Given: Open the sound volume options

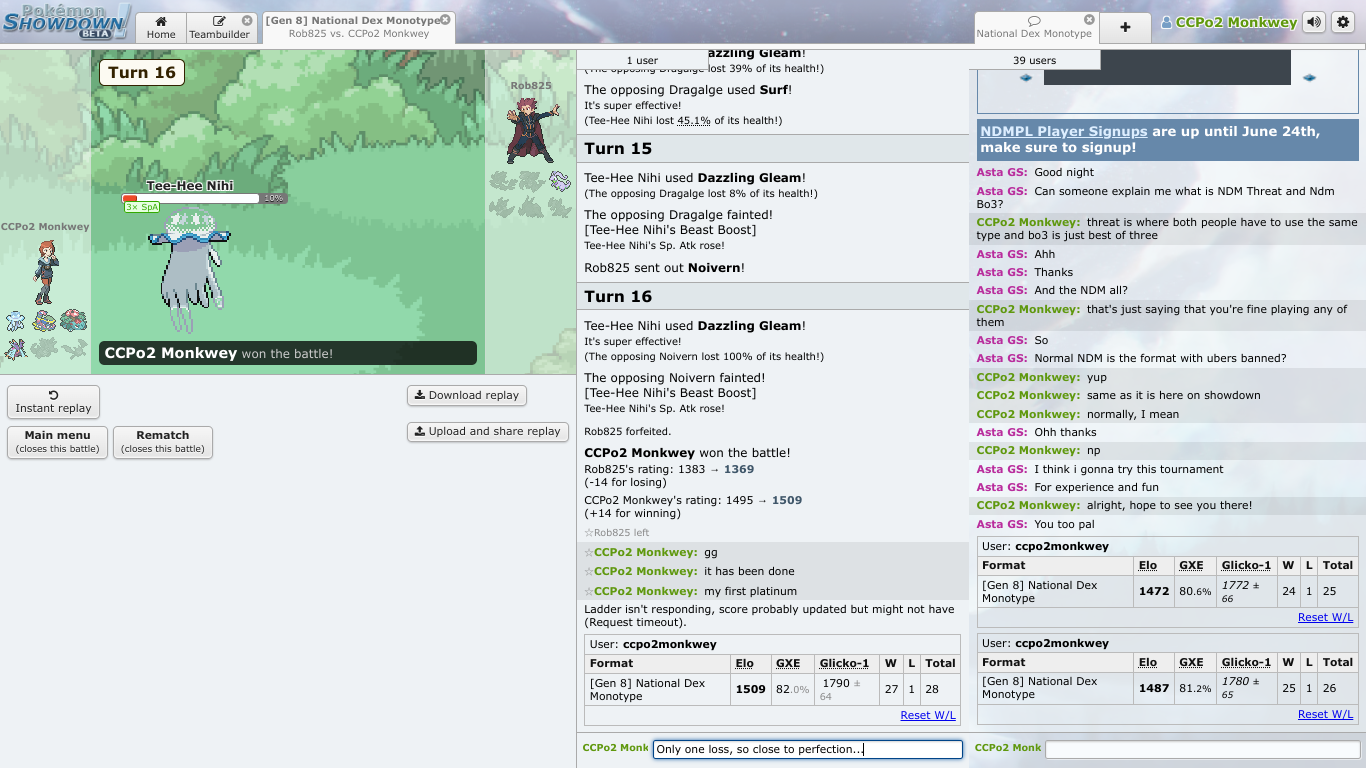Looking at the screenshot, I should (1313, 22).
